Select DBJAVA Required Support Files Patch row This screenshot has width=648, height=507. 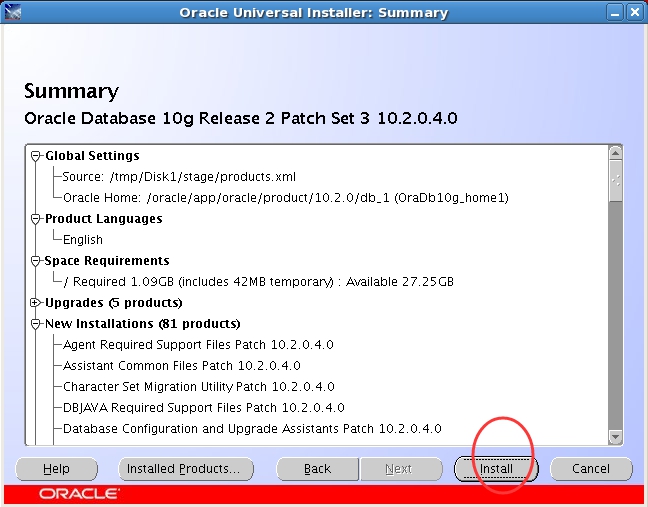(203, 408)
